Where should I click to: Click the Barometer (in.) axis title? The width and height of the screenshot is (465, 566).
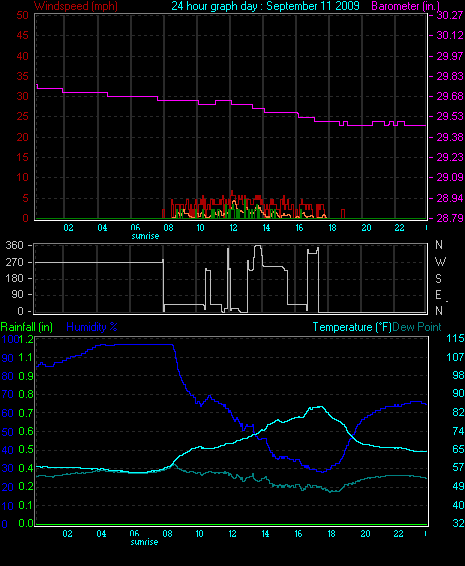[x=405, y=6]
